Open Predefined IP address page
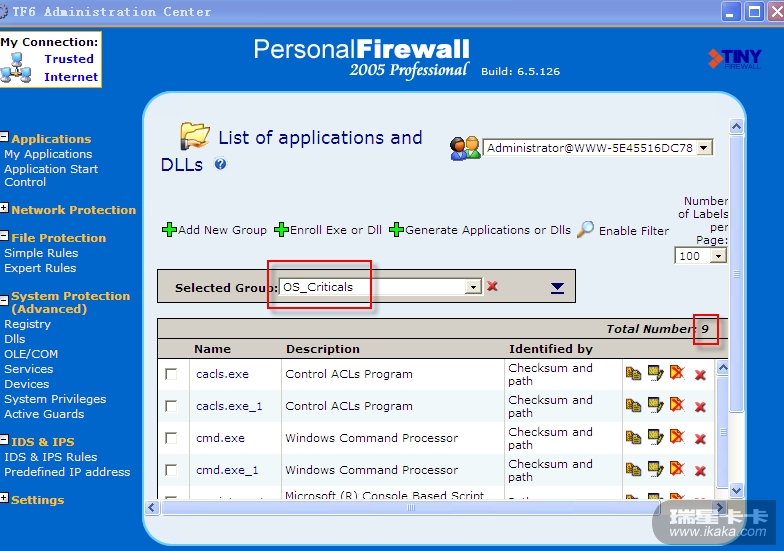The image size is (784, 551). pyautogui.click(x=67, y=472)
